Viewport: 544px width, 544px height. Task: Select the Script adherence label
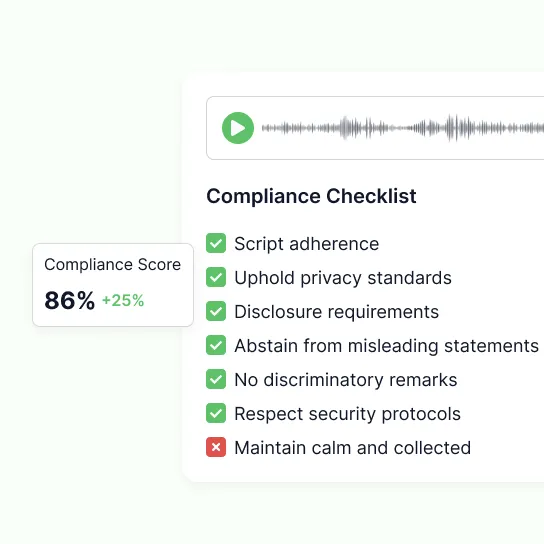306,244
